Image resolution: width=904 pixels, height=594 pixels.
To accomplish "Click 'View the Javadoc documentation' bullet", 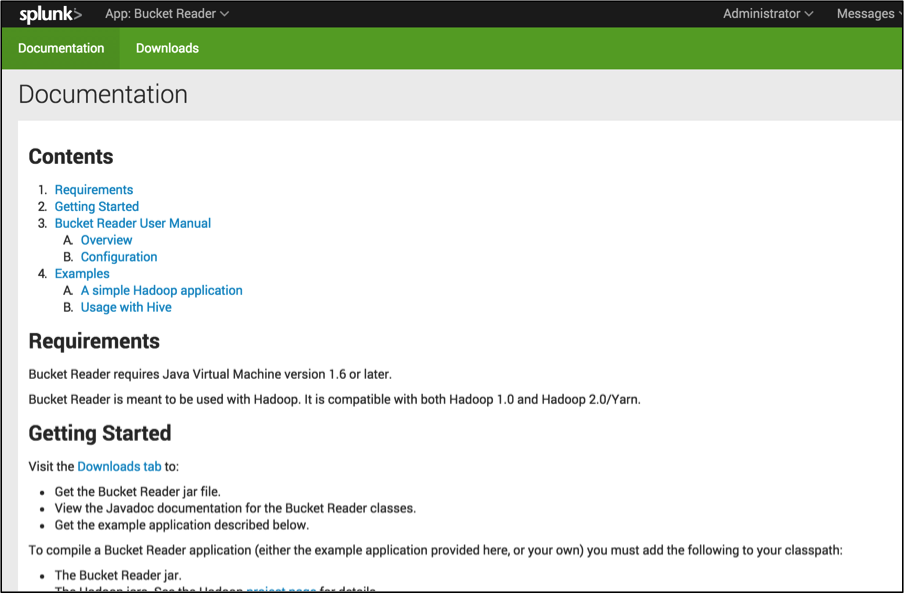I will [235, 508].
